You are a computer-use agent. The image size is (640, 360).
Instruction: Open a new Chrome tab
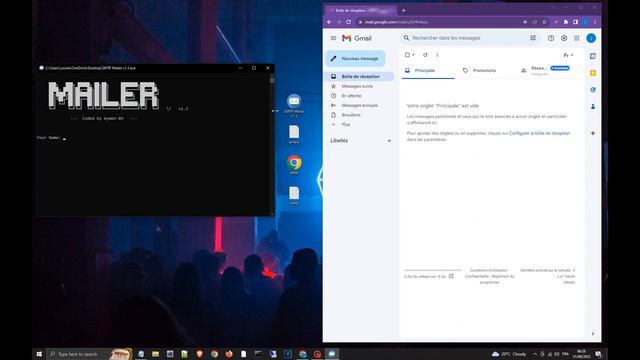[404, 10]
